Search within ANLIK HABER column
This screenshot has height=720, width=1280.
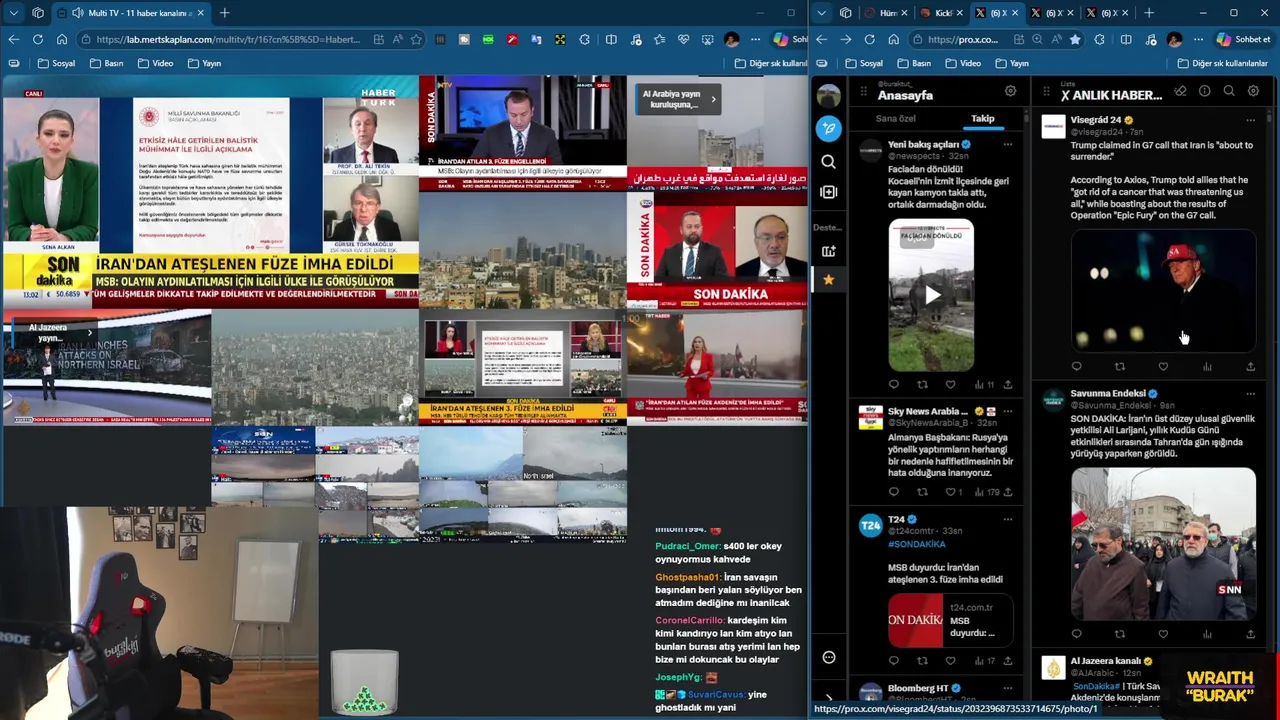click(1229, 91)
